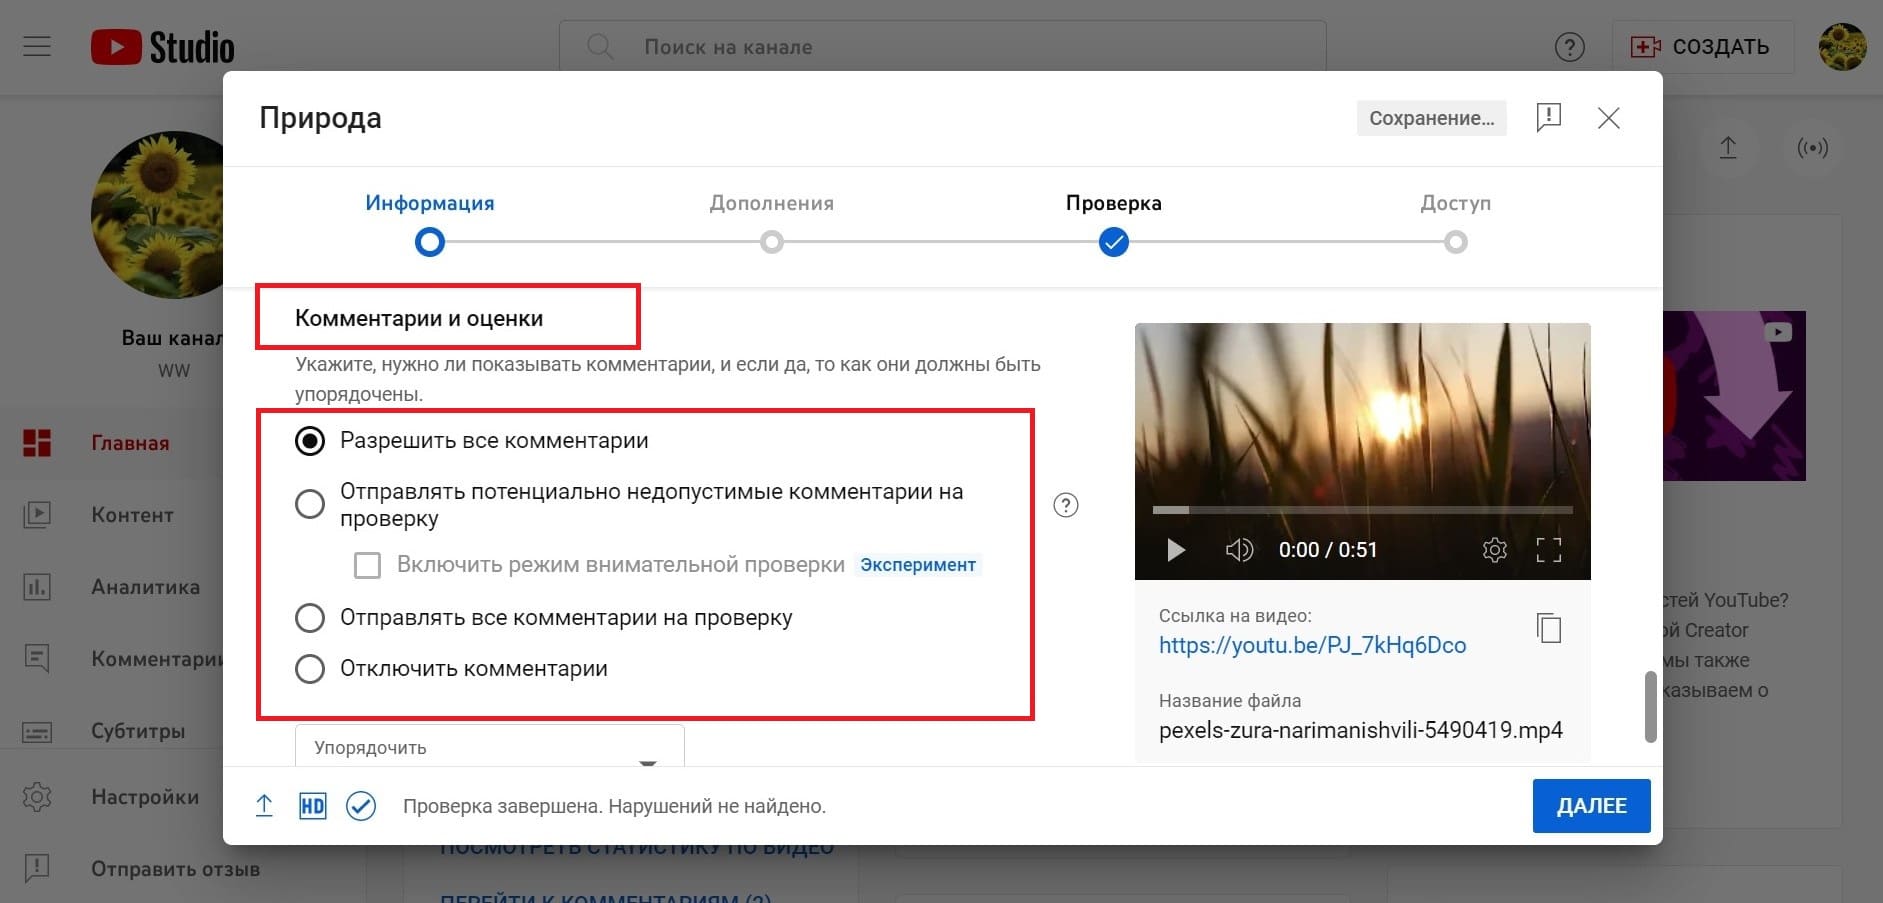
Task: Click the upload arrow icon behind dialog
Action: [x=1727, y=148]
